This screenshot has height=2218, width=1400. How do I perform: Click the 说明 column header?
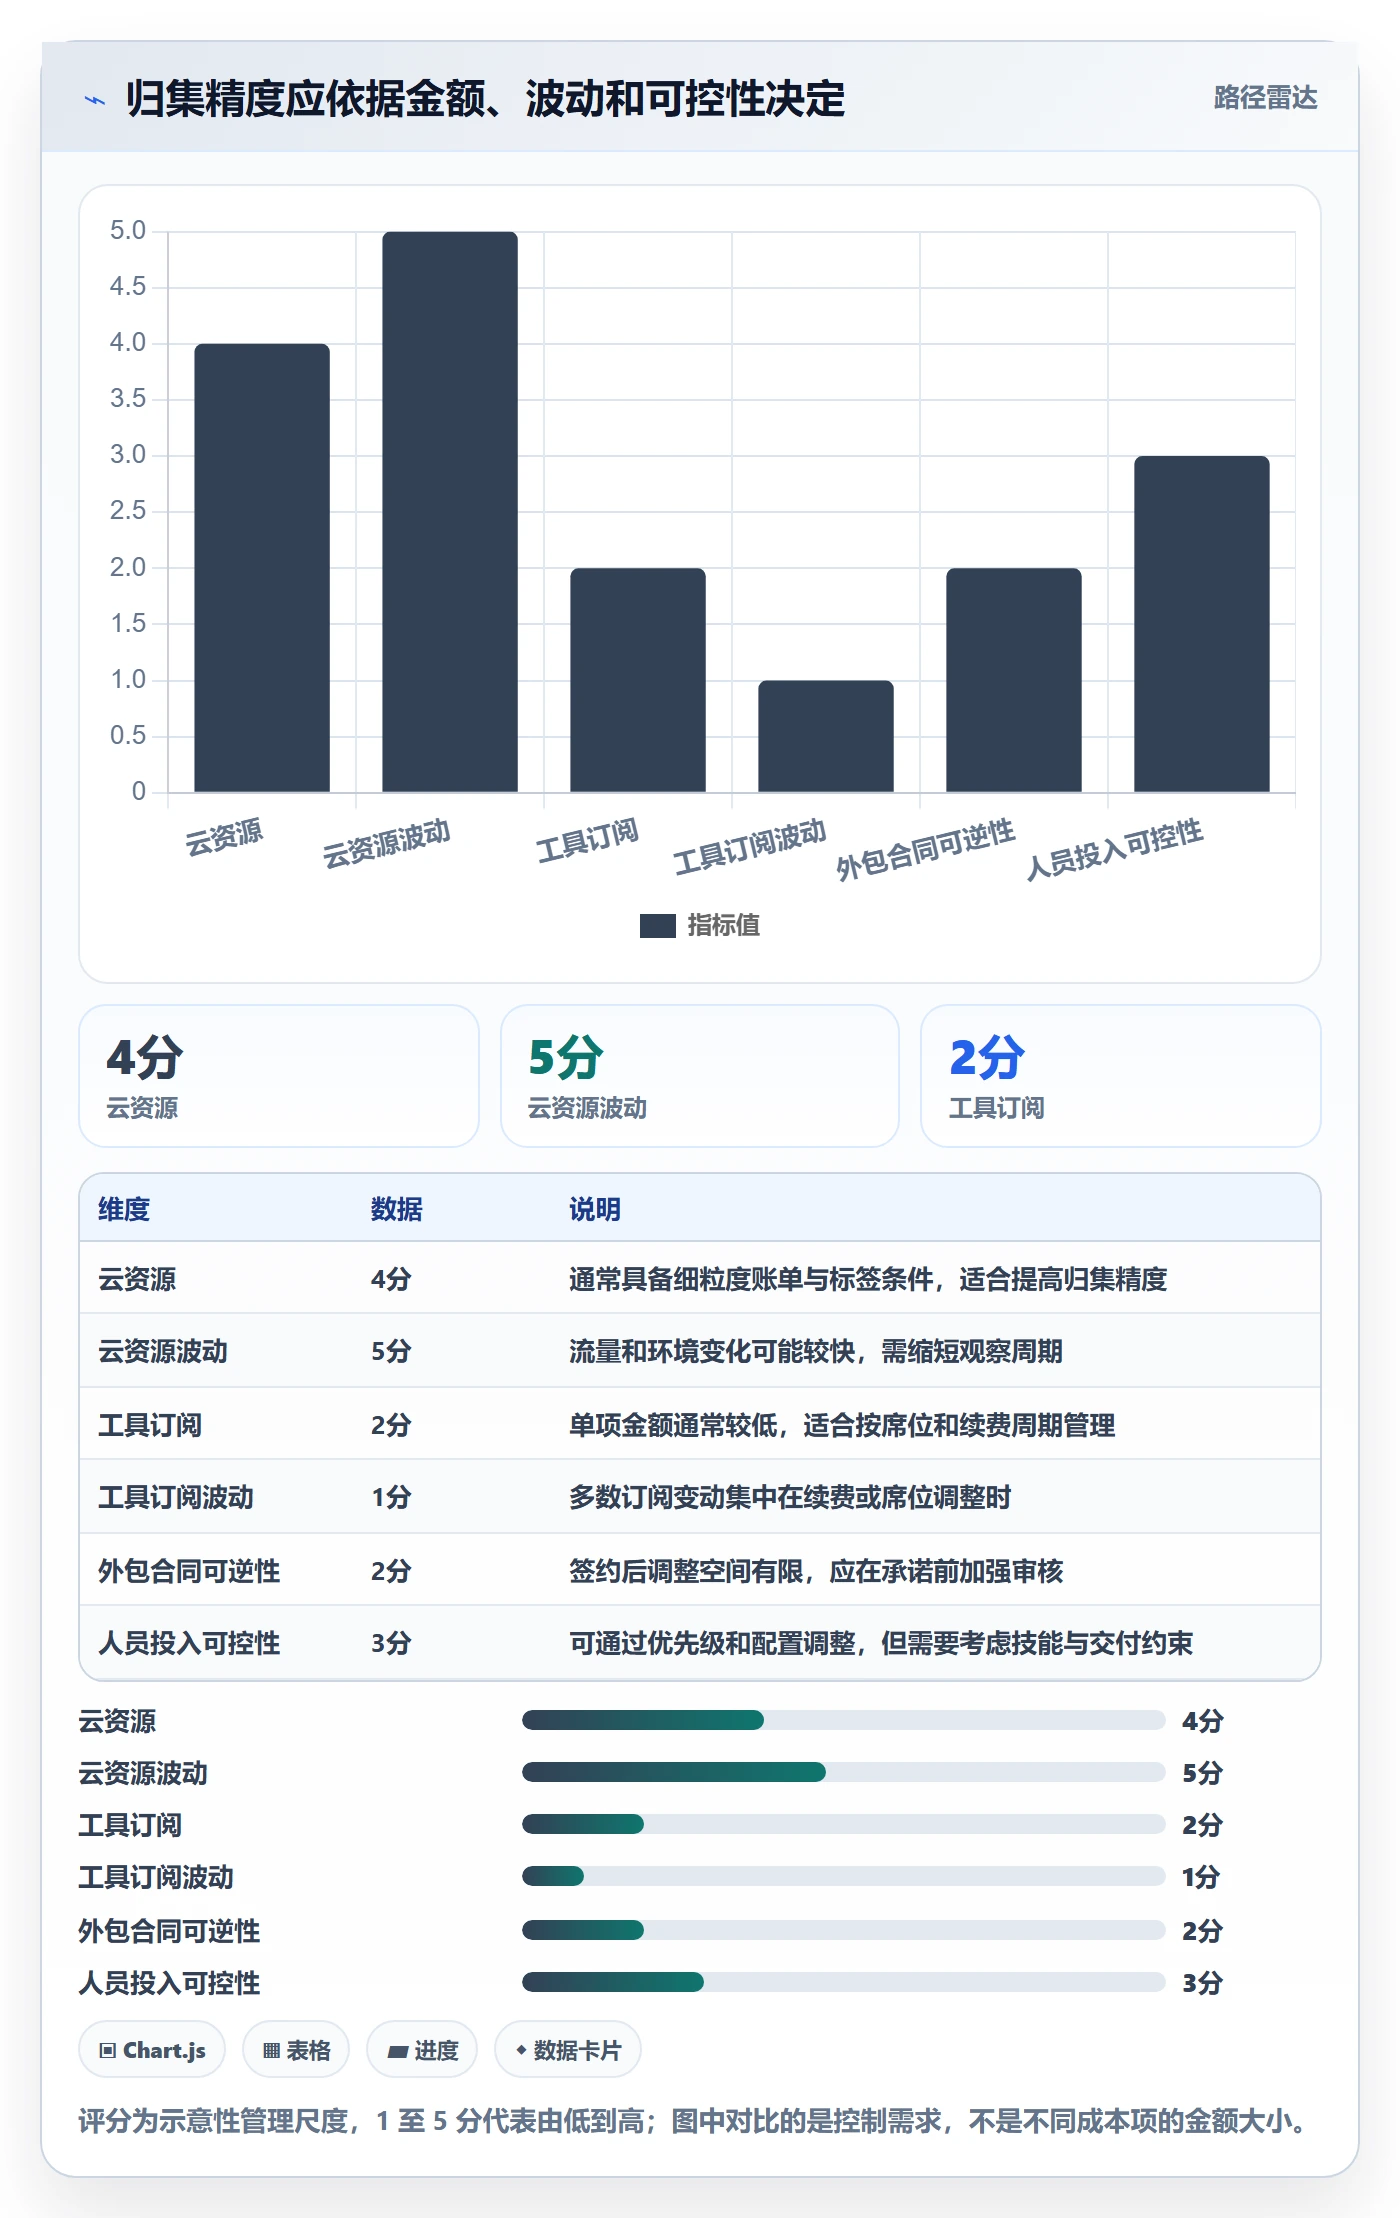click(595, 1209)
